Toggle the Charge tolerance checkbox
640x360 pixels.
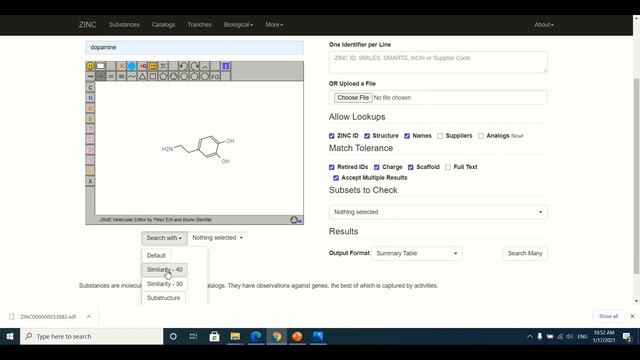pos(377,167)
